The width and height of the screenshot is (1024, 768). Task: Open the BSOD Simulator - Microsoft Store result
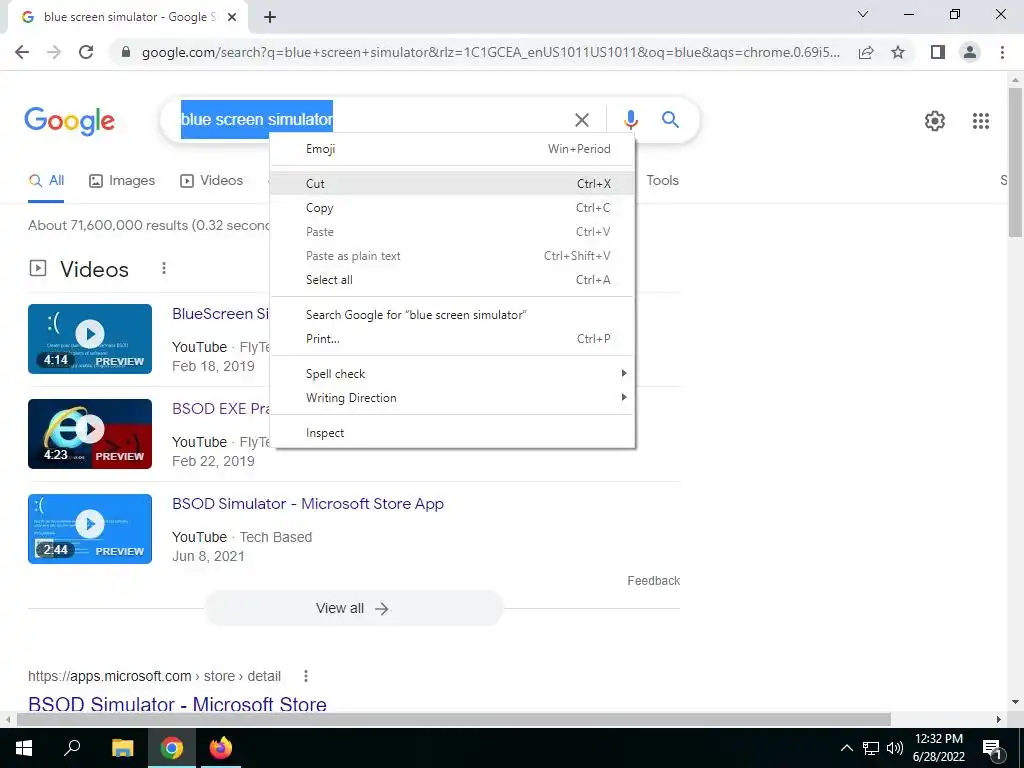coord(177,704)
